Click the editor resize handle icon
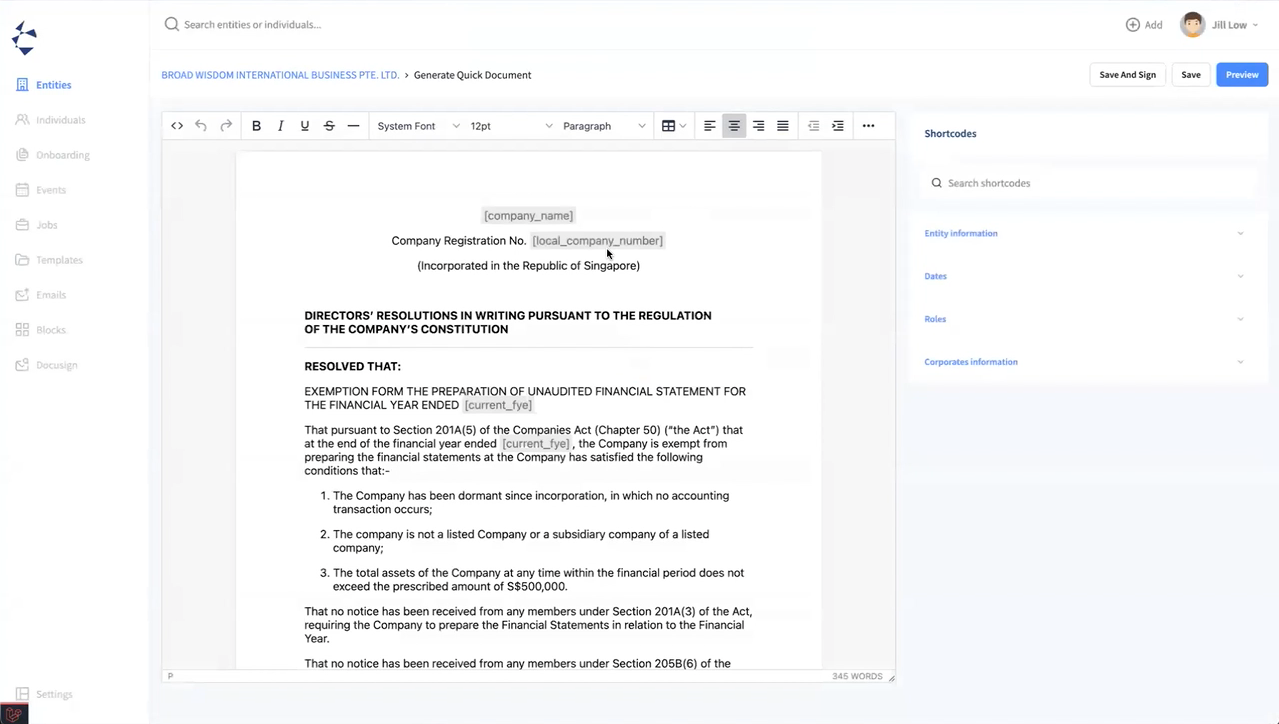Screen dimensions: 1279x724 (x=891, y=677)
